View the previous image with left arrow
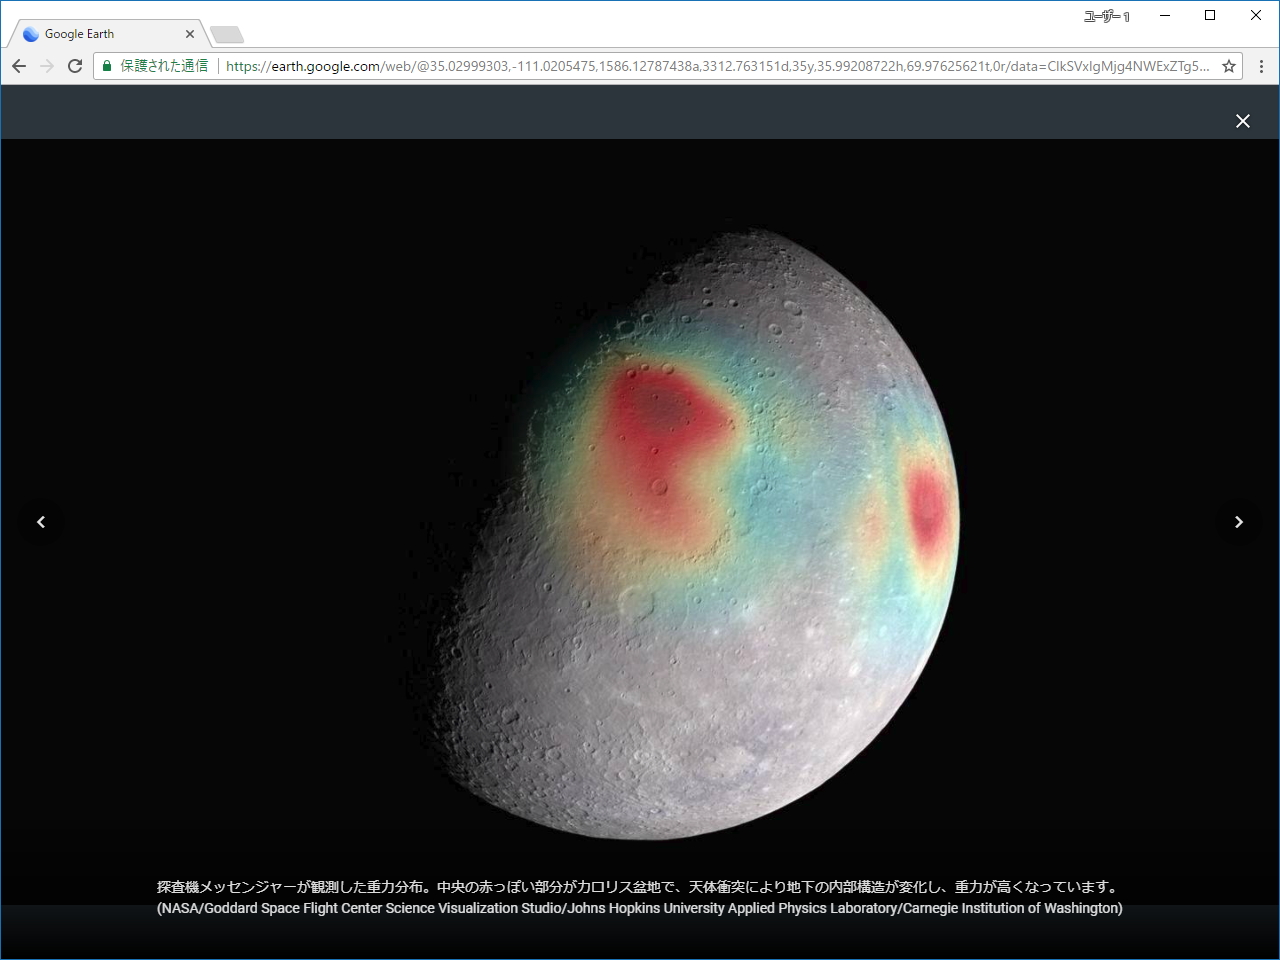Screen dimensions: 1280x960 coord(41,521)
